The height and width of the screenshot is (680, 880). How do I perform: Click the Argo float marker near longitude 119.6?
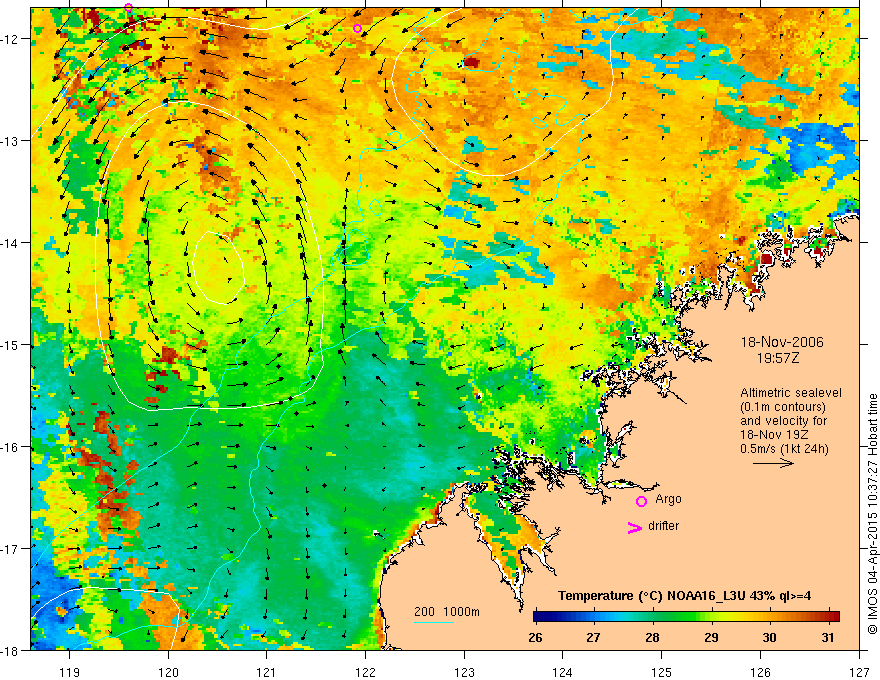click(x=129, y=8)
